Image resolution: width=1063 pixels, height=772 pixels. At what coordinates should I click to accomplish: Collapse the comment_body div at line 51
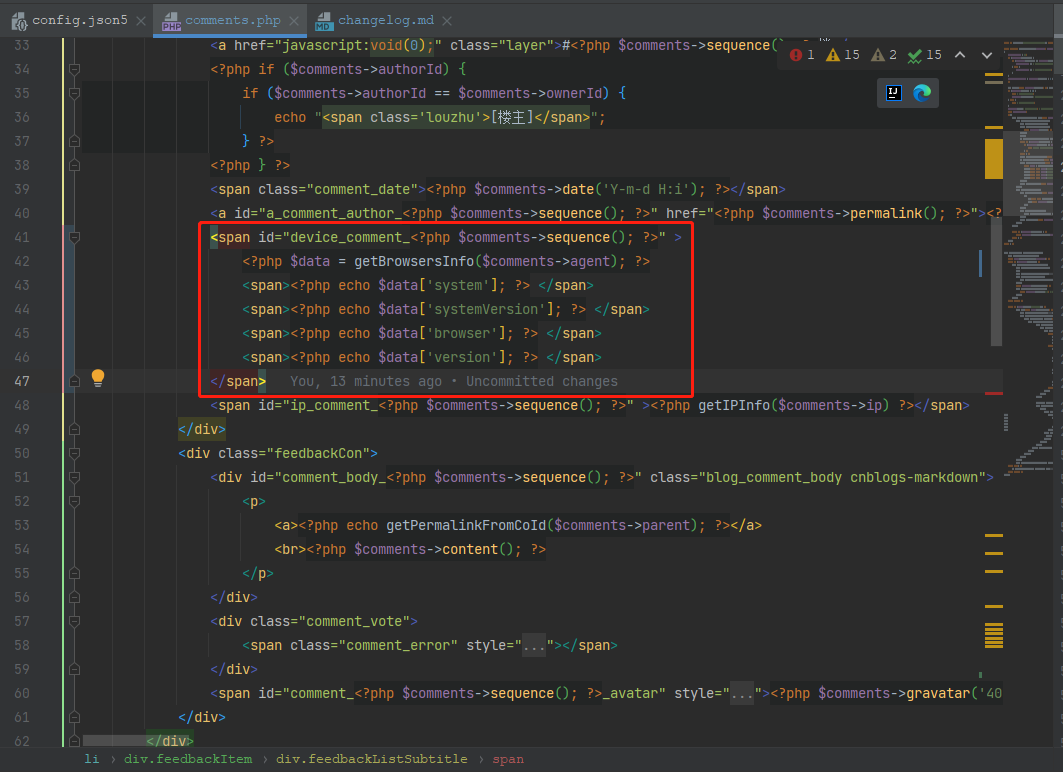pos(75,477)
